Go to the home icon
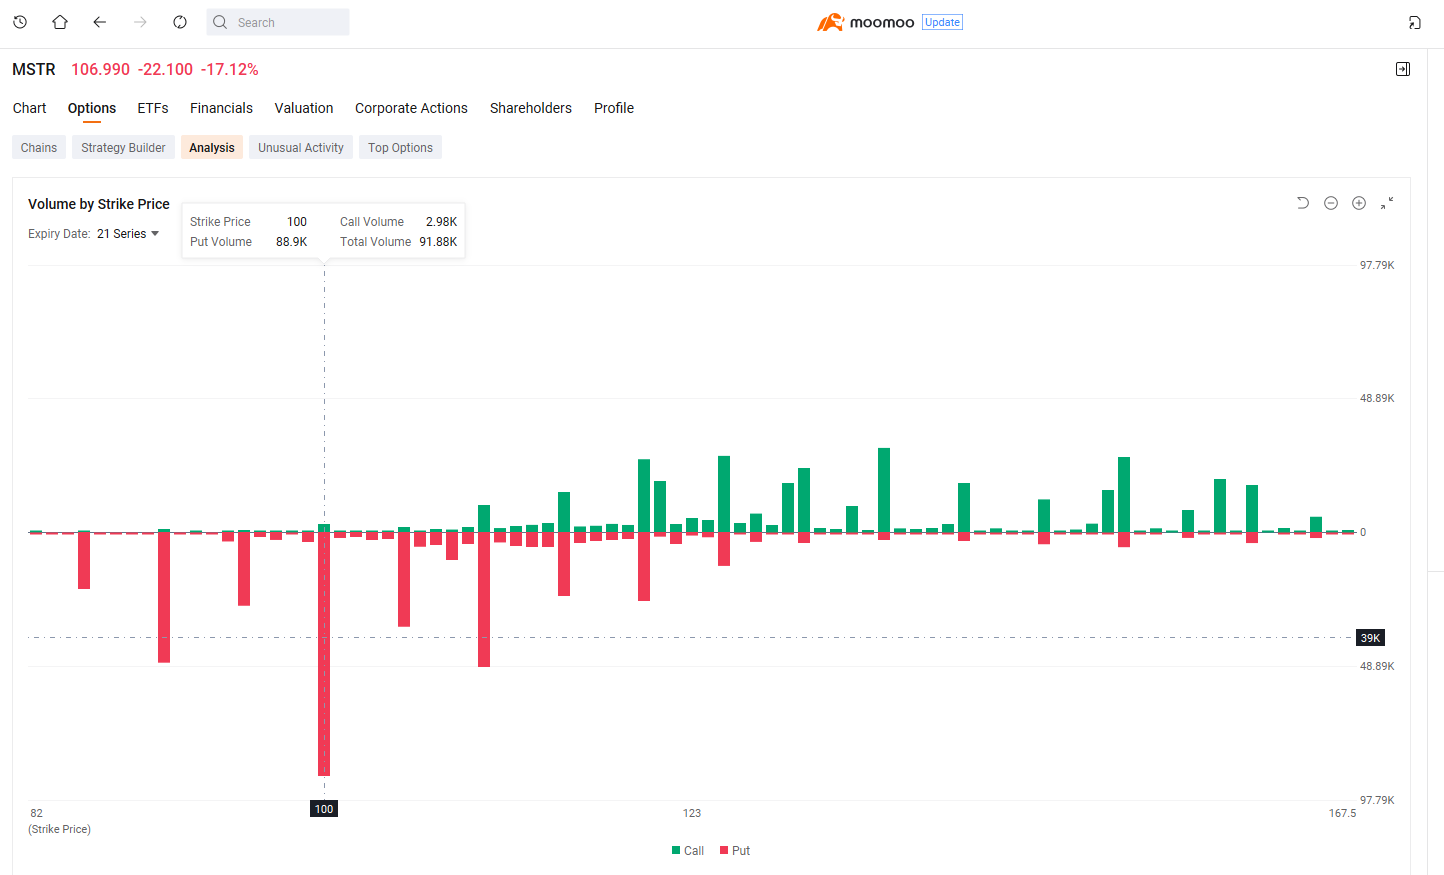The width and height of the screenshot is (1444, 875). (60, 22)
